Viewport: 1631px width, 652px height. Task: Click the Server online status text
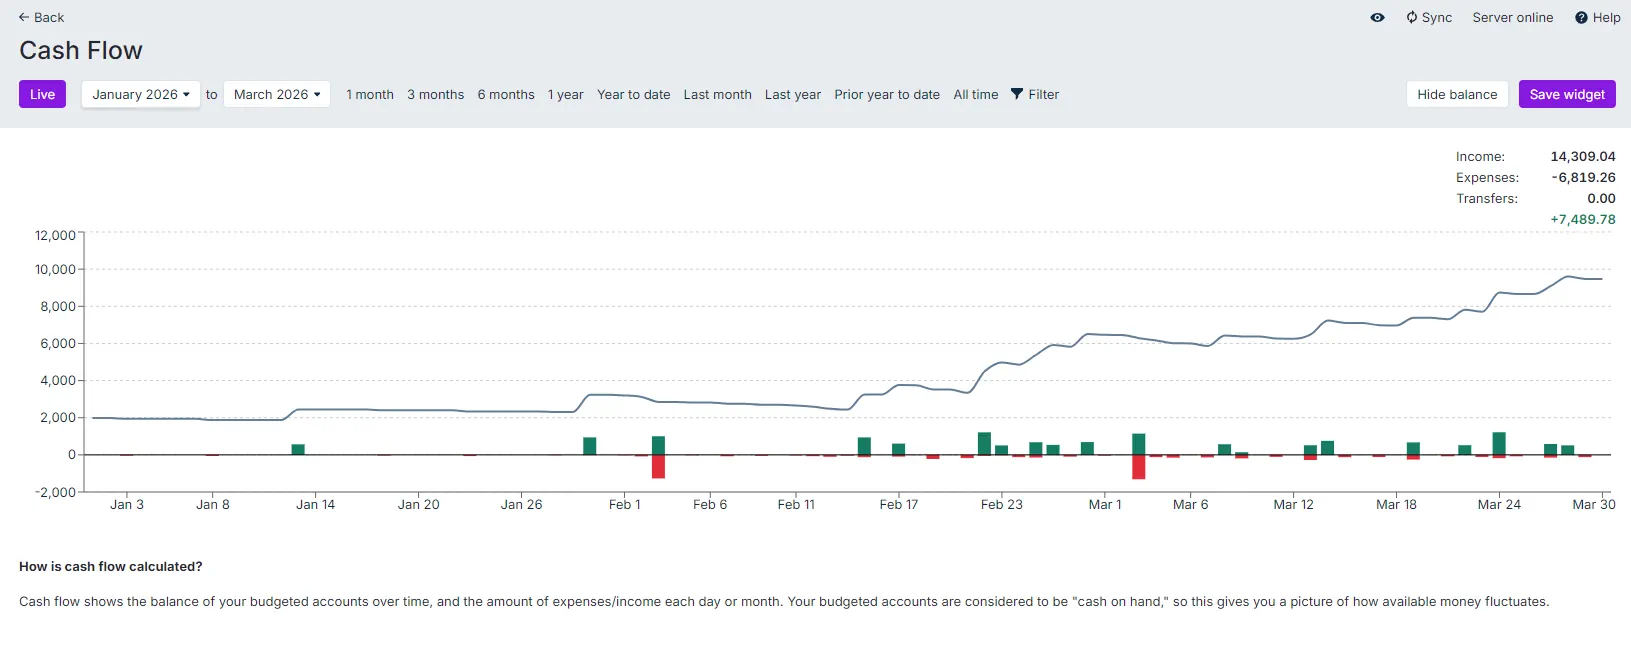[x=1512, y=17]
